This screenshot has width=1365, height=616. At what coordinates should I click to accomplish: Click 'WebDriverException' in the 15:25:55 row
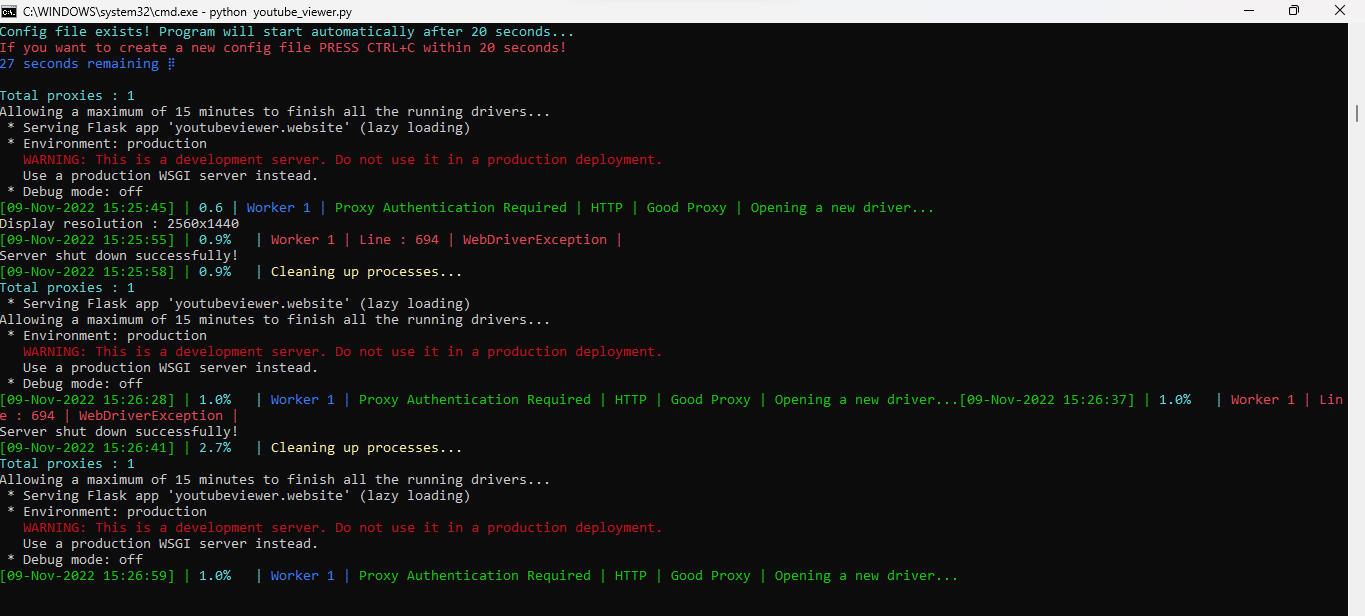pyautogui.click(x=535, y=240)
